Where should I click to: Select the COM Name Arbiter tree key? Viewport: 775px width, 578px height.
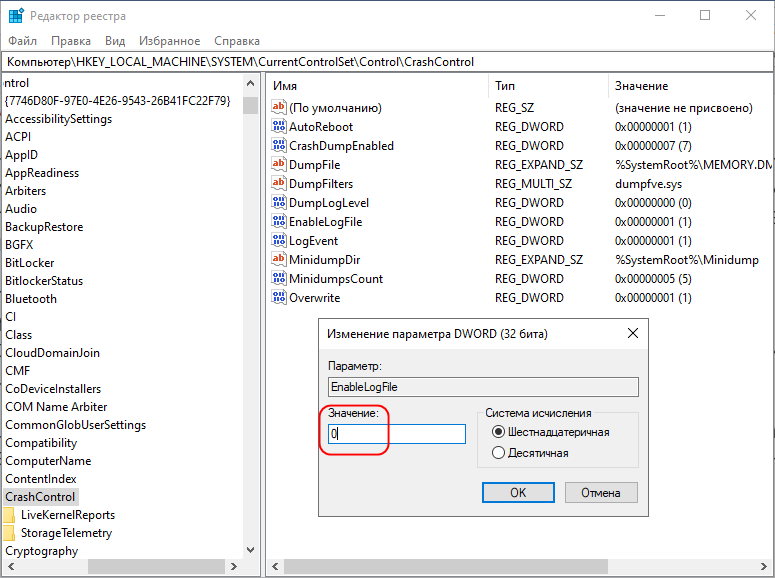coord(56,406)
